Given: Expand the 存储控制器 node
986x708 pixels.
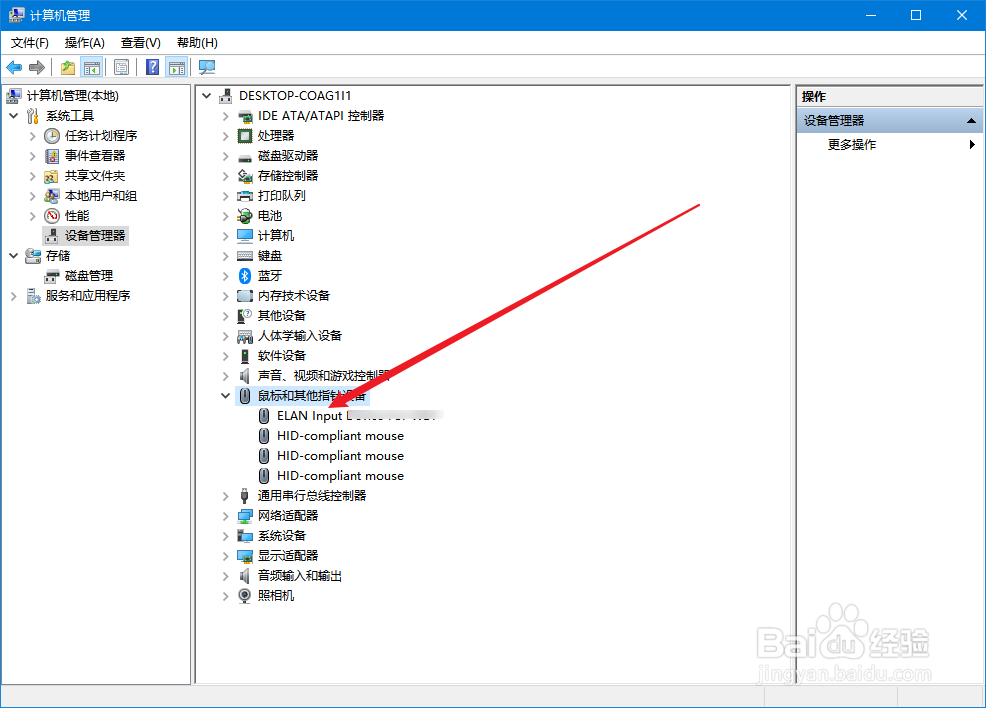Looking at the screenshot, I should (225, 176).
